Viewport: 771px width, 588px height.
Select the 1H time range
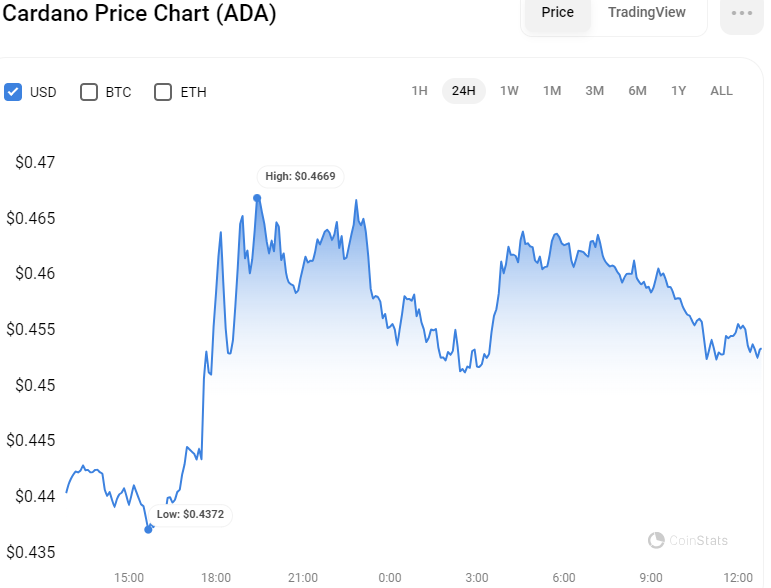tap(419, 91)
